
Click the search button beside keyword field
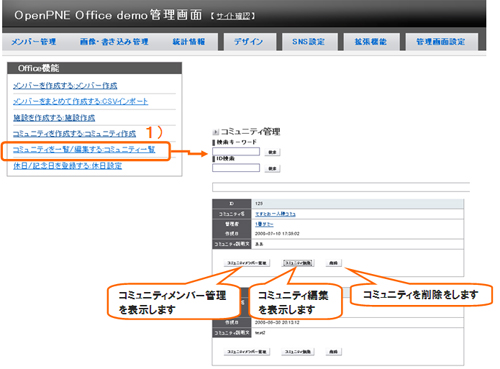272,152
